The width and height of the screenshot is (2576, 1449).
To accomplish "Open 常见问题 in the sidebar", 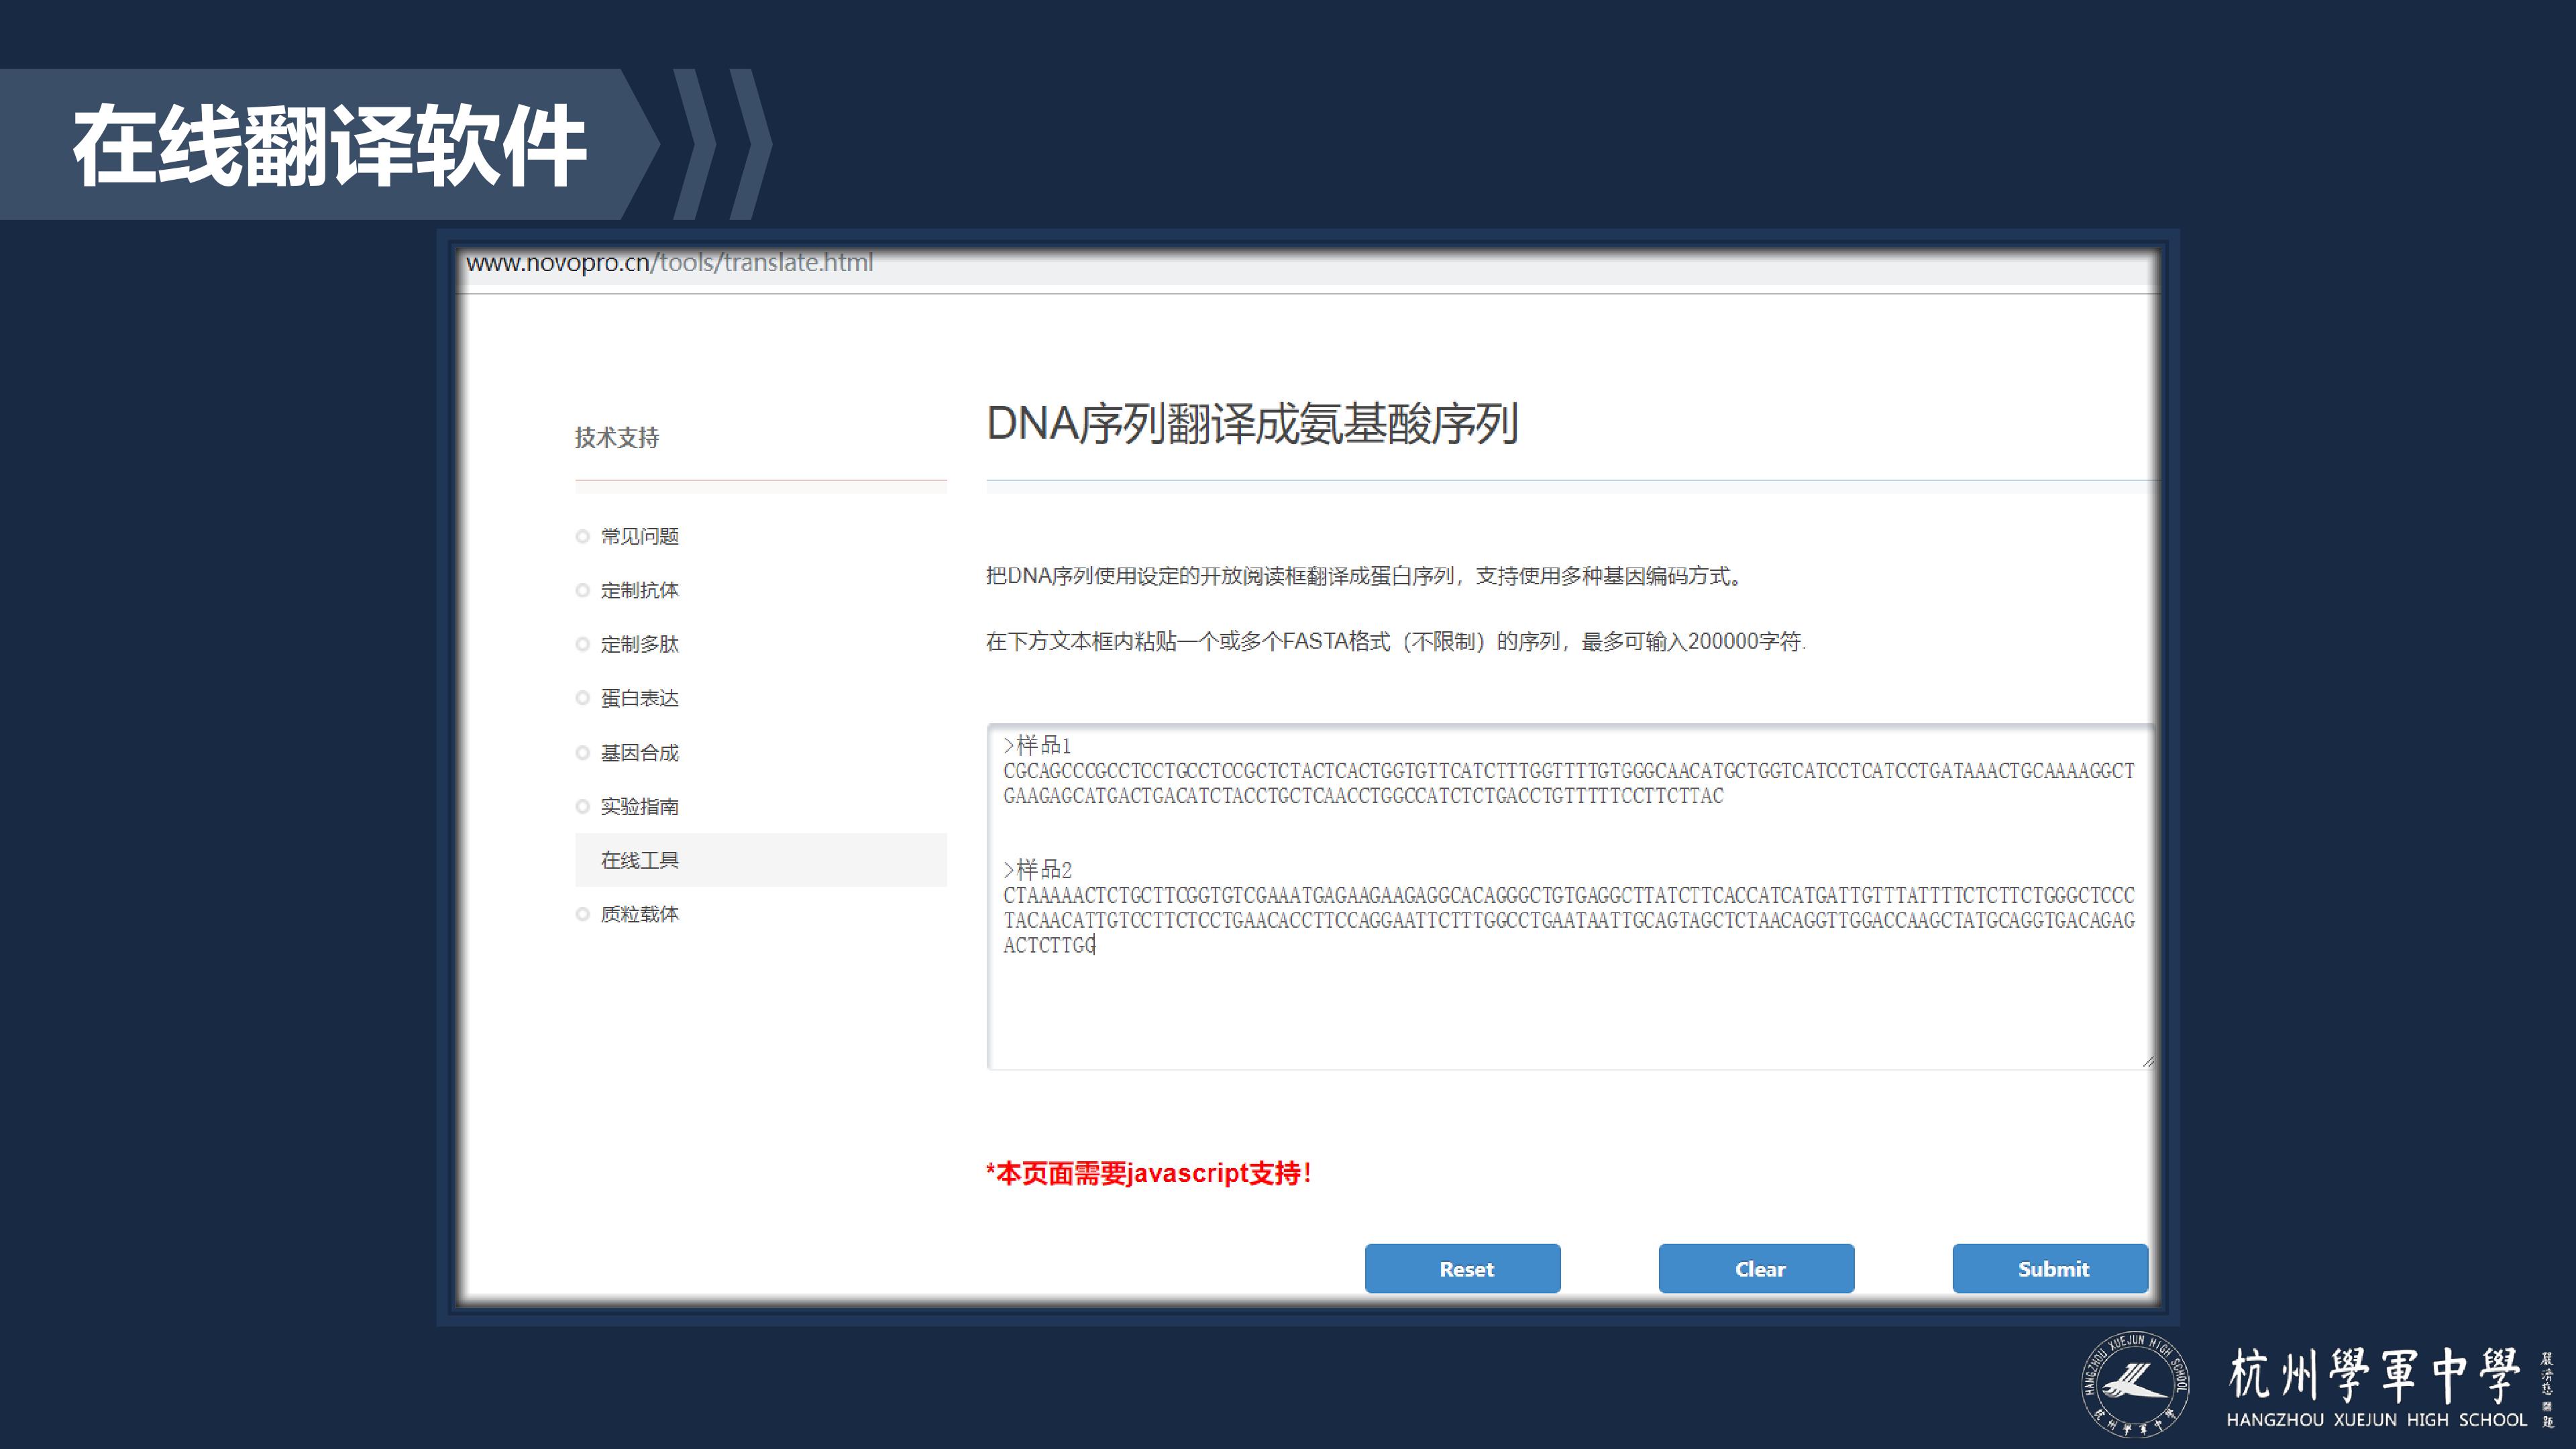I will [x=639, y=536].
